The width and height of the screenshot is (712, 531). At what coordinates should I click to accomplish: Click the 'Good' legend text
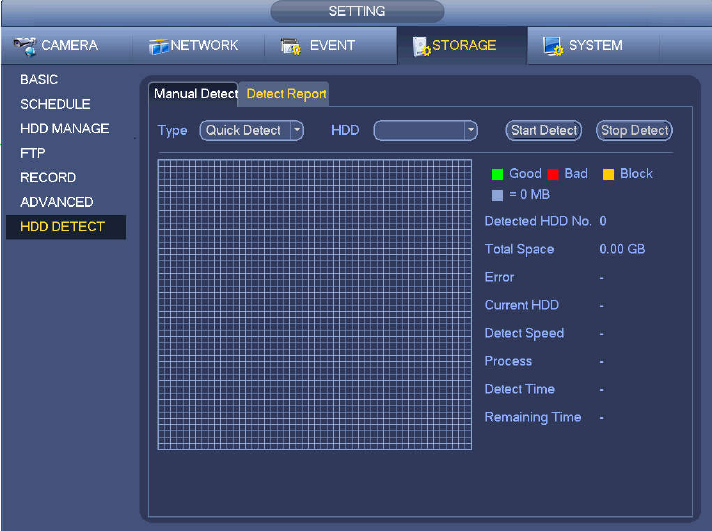coord(525,174)
